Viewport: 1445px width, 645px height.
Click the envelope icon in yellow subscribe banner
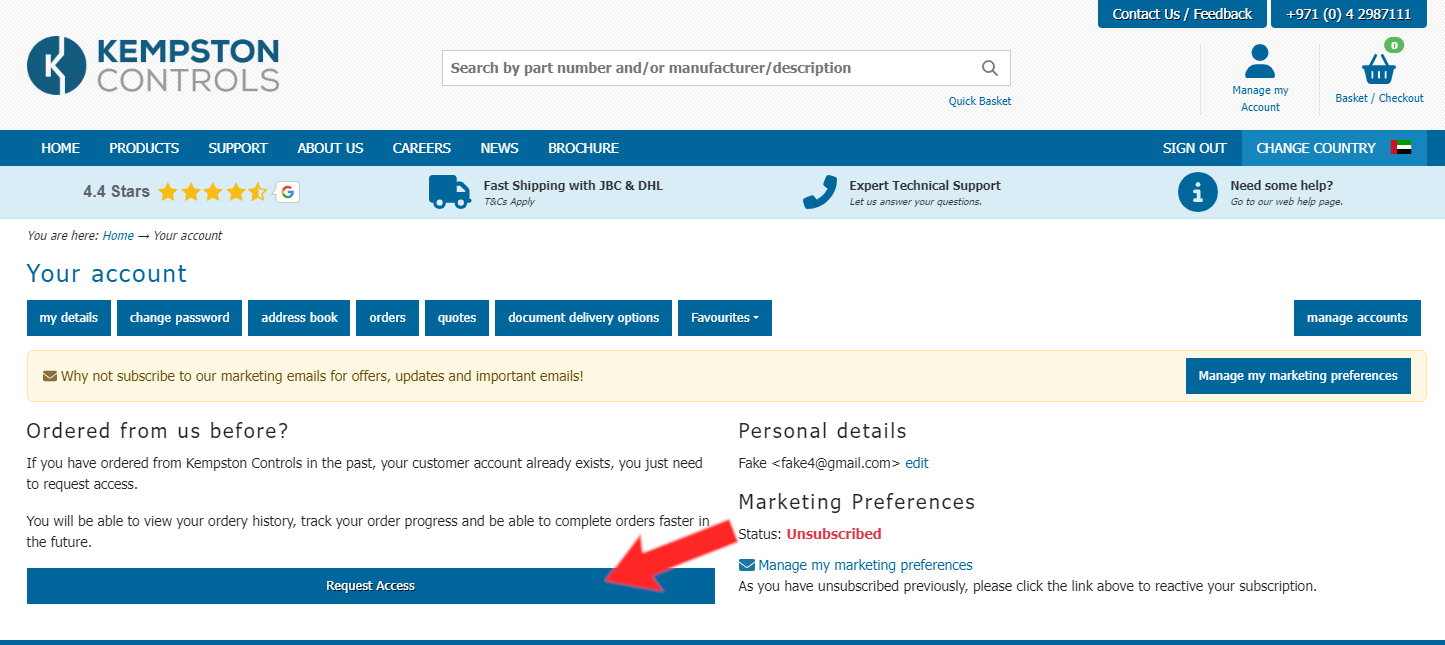(x=50, y=376)
